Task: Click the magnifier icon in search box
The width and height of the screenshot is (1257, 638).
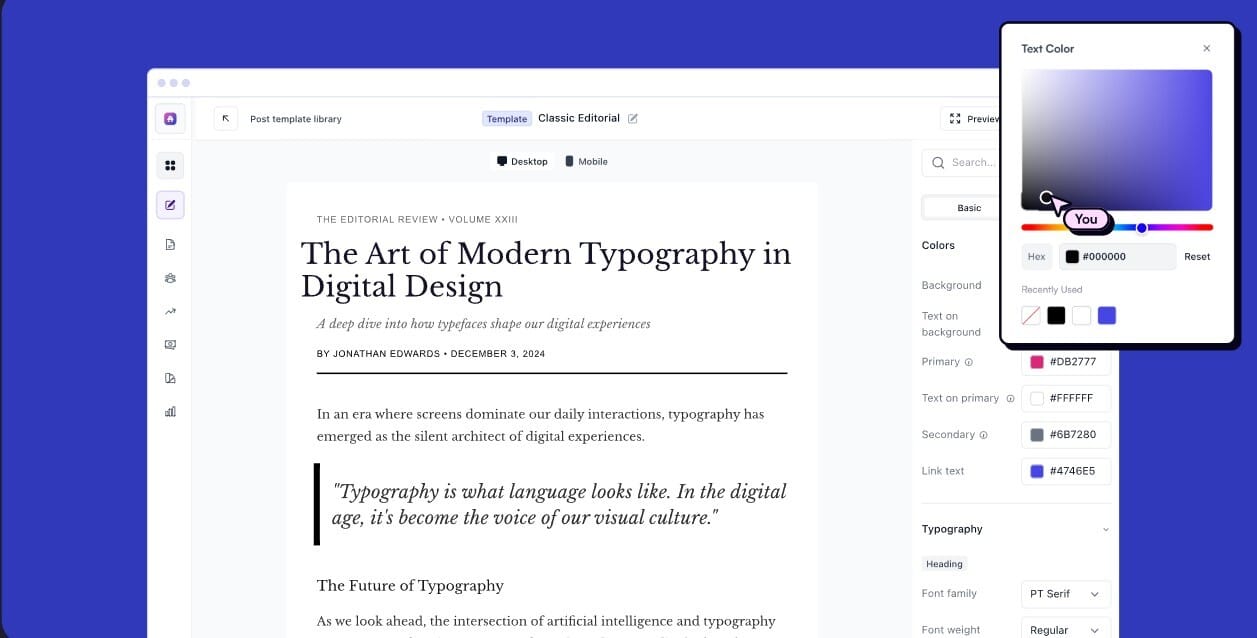Action: (x=938, y=162)
